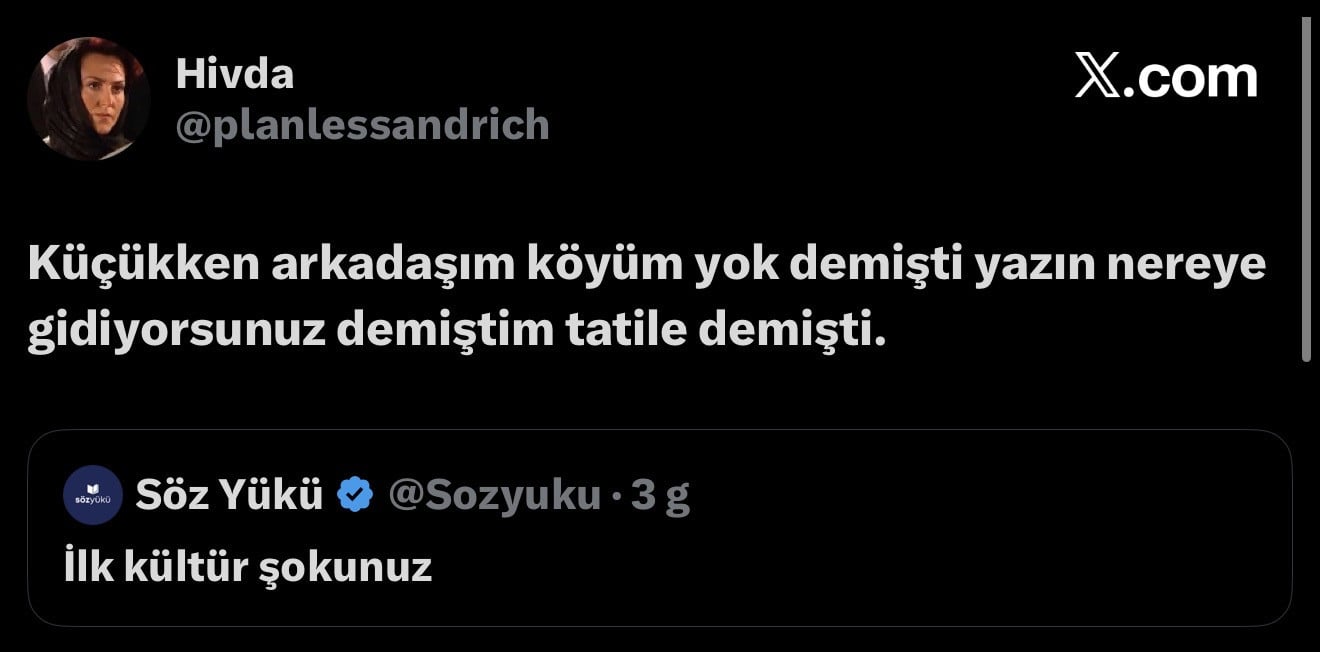The width and height of the screenshot is (1320, 652).
Task: Open Hivda's profile picture
Action: [89, 99]
